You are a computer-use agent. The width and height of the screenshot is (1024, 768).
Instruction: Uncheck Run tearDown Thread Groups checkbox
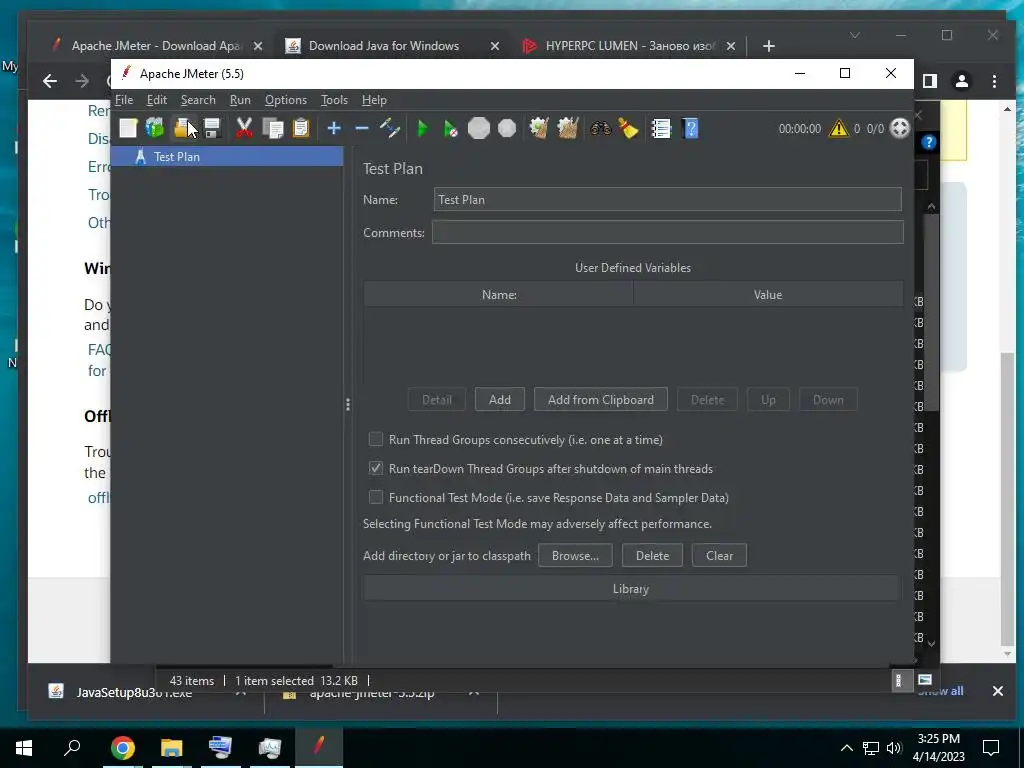click(x=376, y=468)
